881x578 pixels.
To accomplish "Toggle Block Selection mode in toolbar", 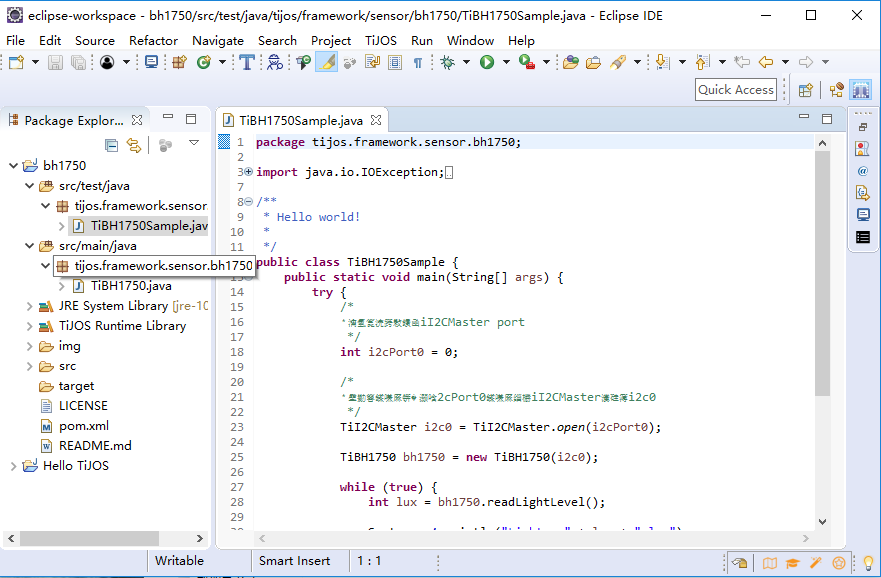I will click(395, 62).
